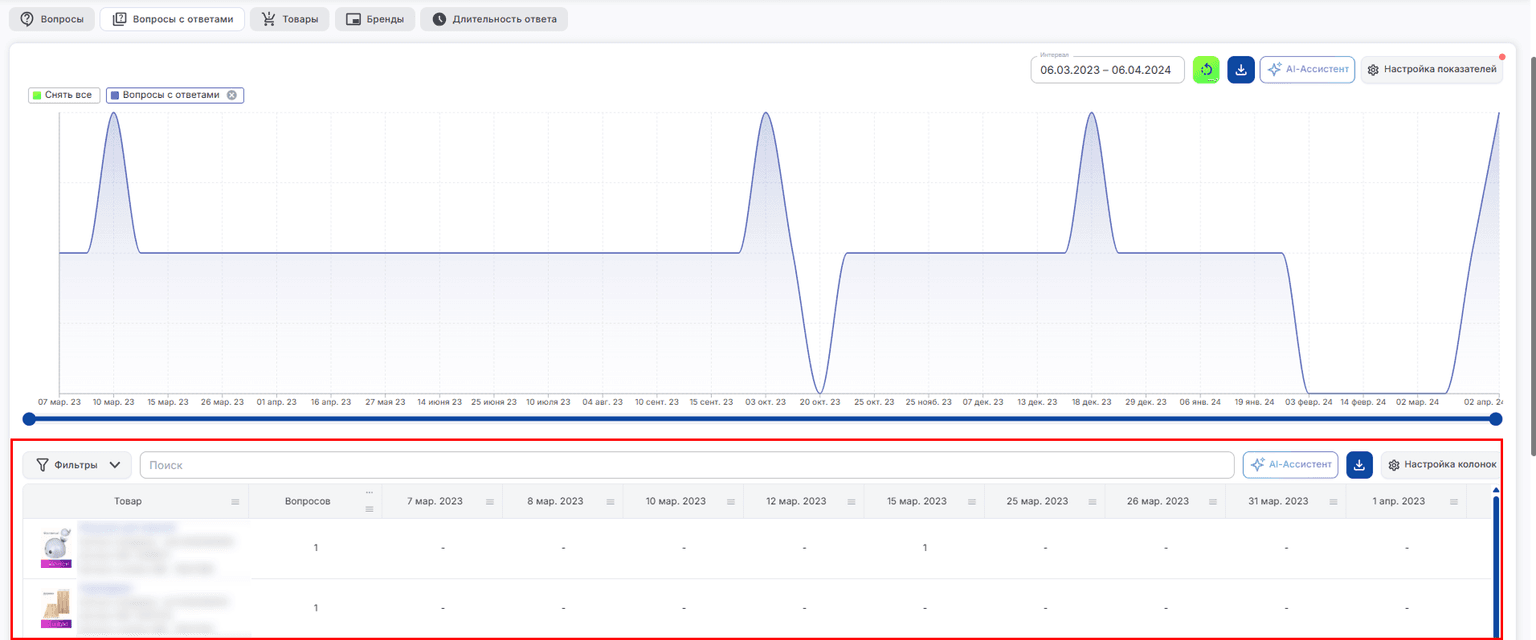This screenshot has height=640, width=1536.
Task: Open the 12 мар. 2023 column menu
Action: coord(850,502)
